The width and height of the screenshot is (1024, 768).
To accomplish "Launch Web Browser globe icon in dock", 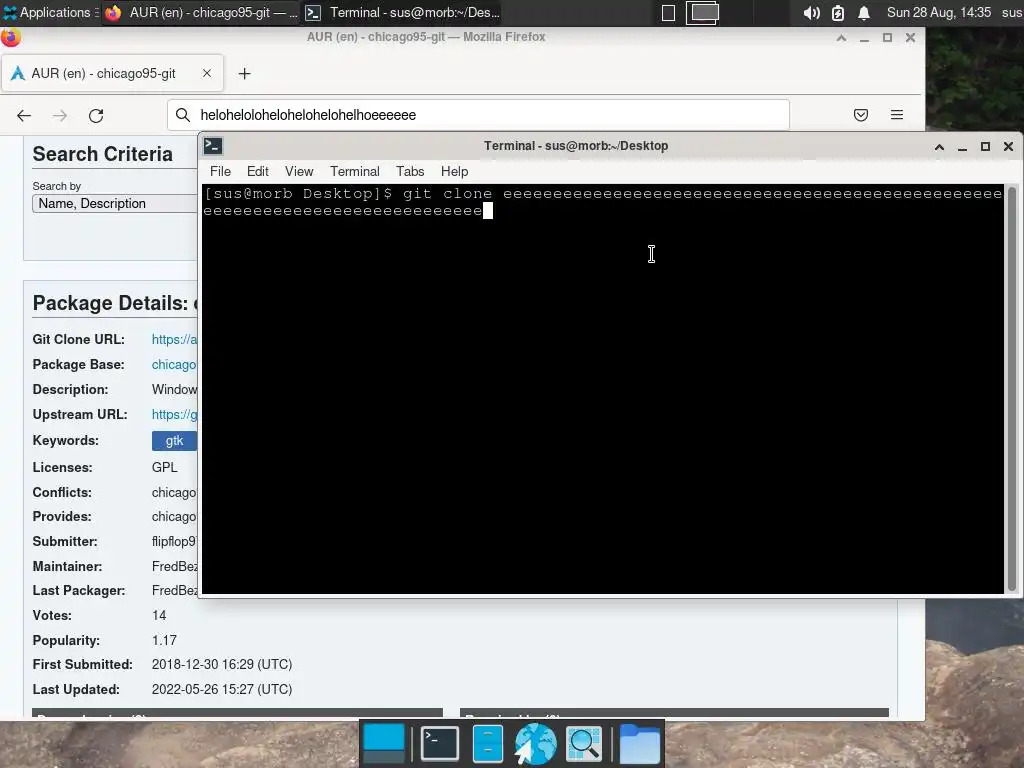I will (x=536, y=743).
